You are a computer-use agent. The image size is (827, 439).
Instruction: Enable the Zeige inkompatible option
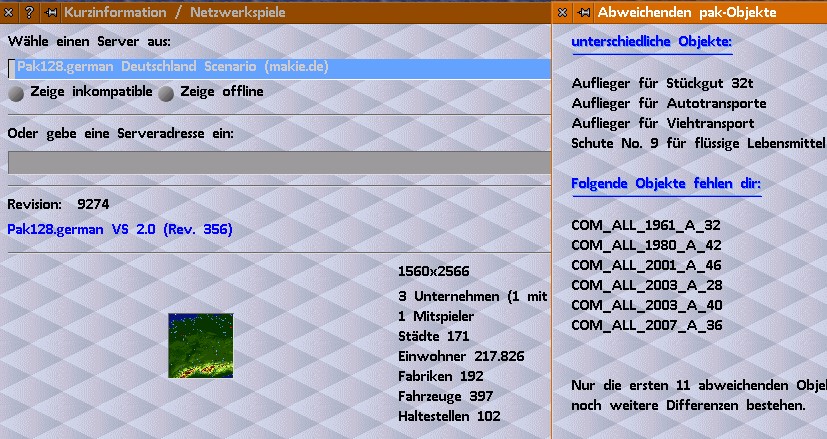coord(17,92)
